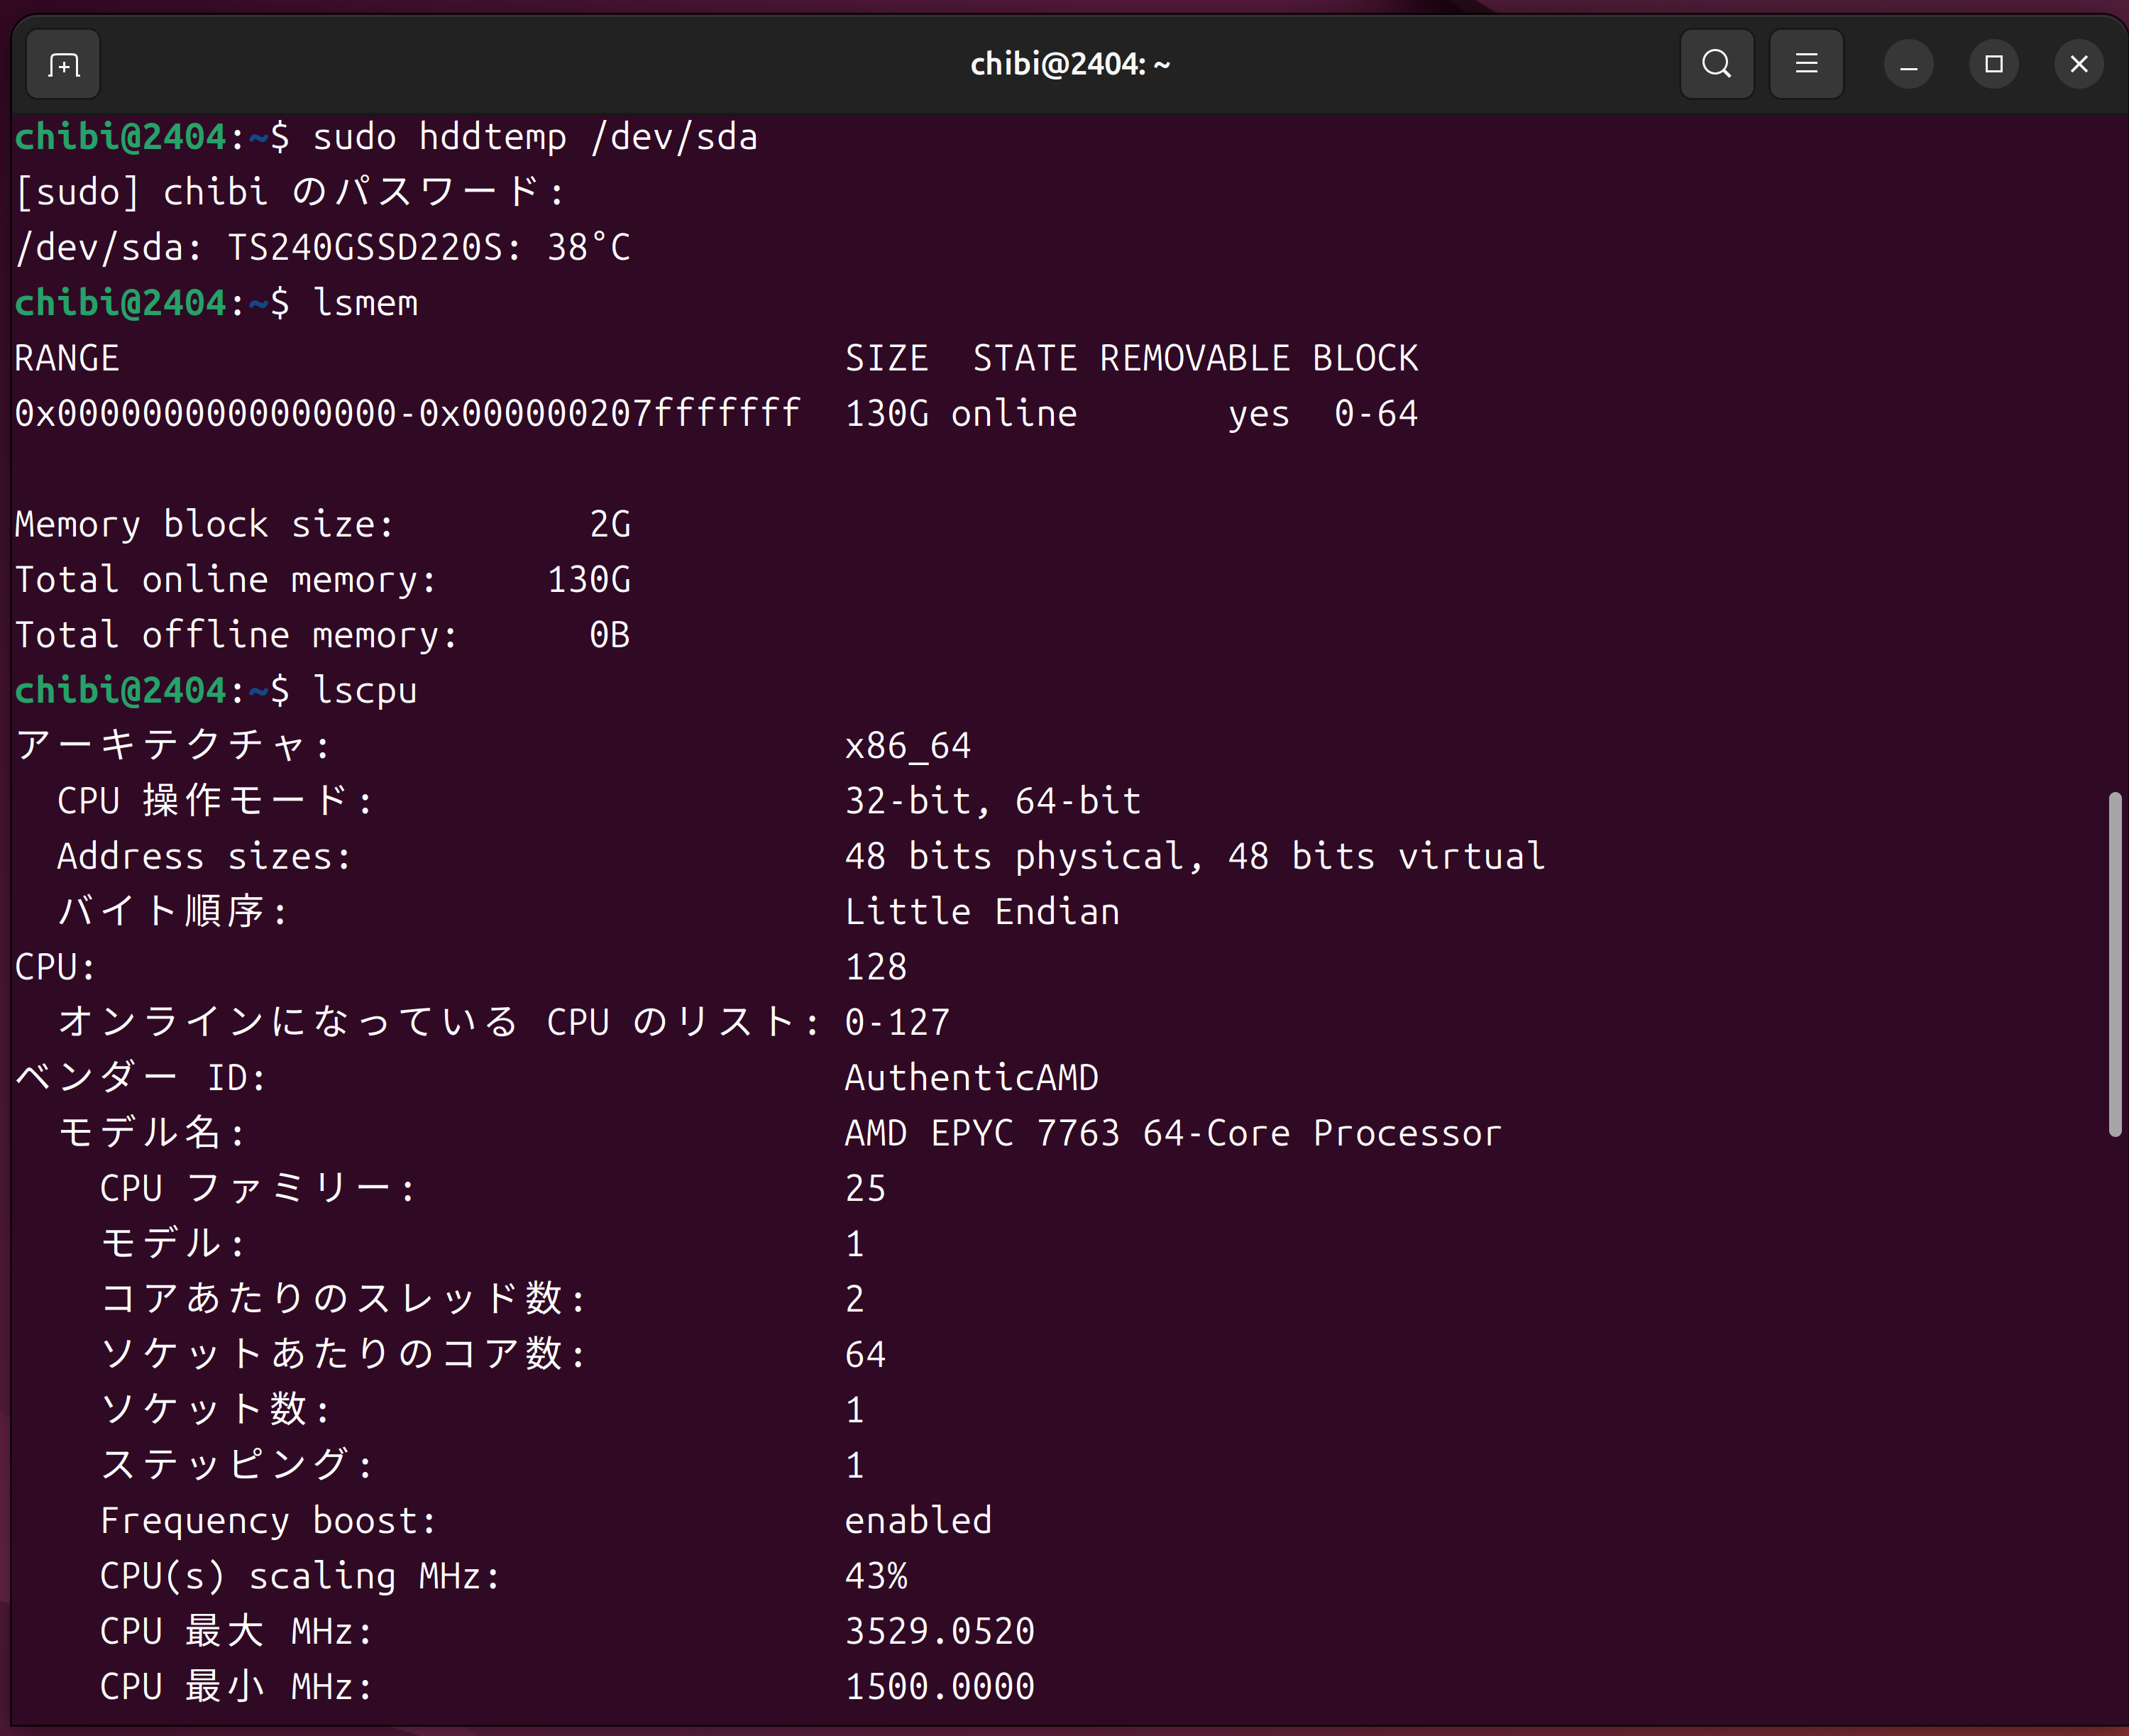
Task: Click the REMOVABLE column header
Action: 1194,358
